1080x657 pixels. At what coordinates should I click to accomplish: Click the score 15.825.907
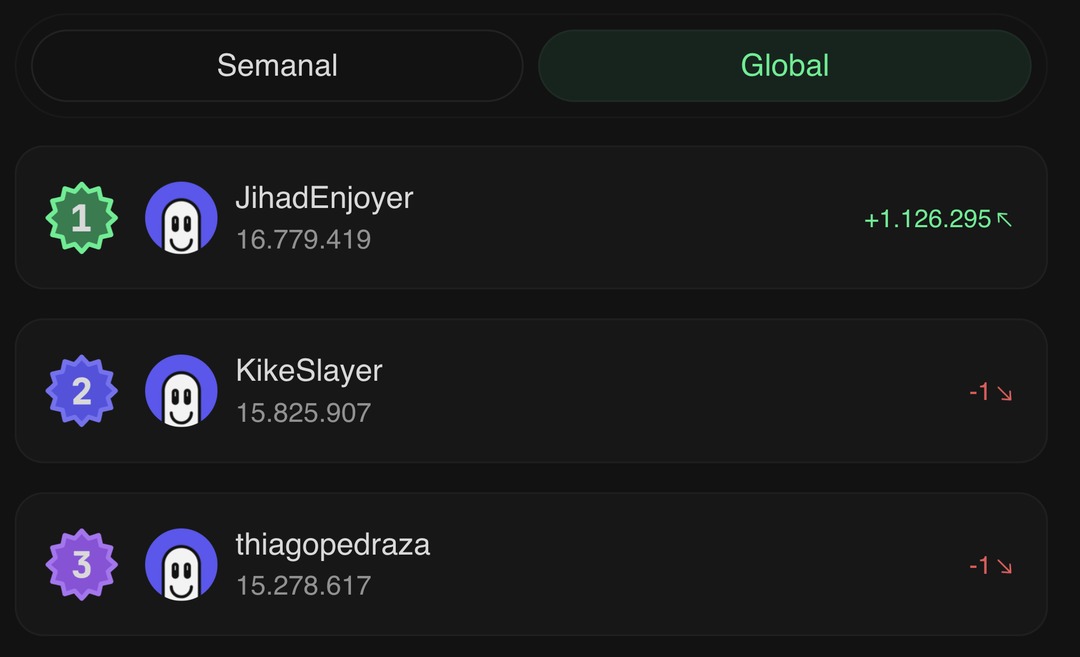(x=303, y=413)
